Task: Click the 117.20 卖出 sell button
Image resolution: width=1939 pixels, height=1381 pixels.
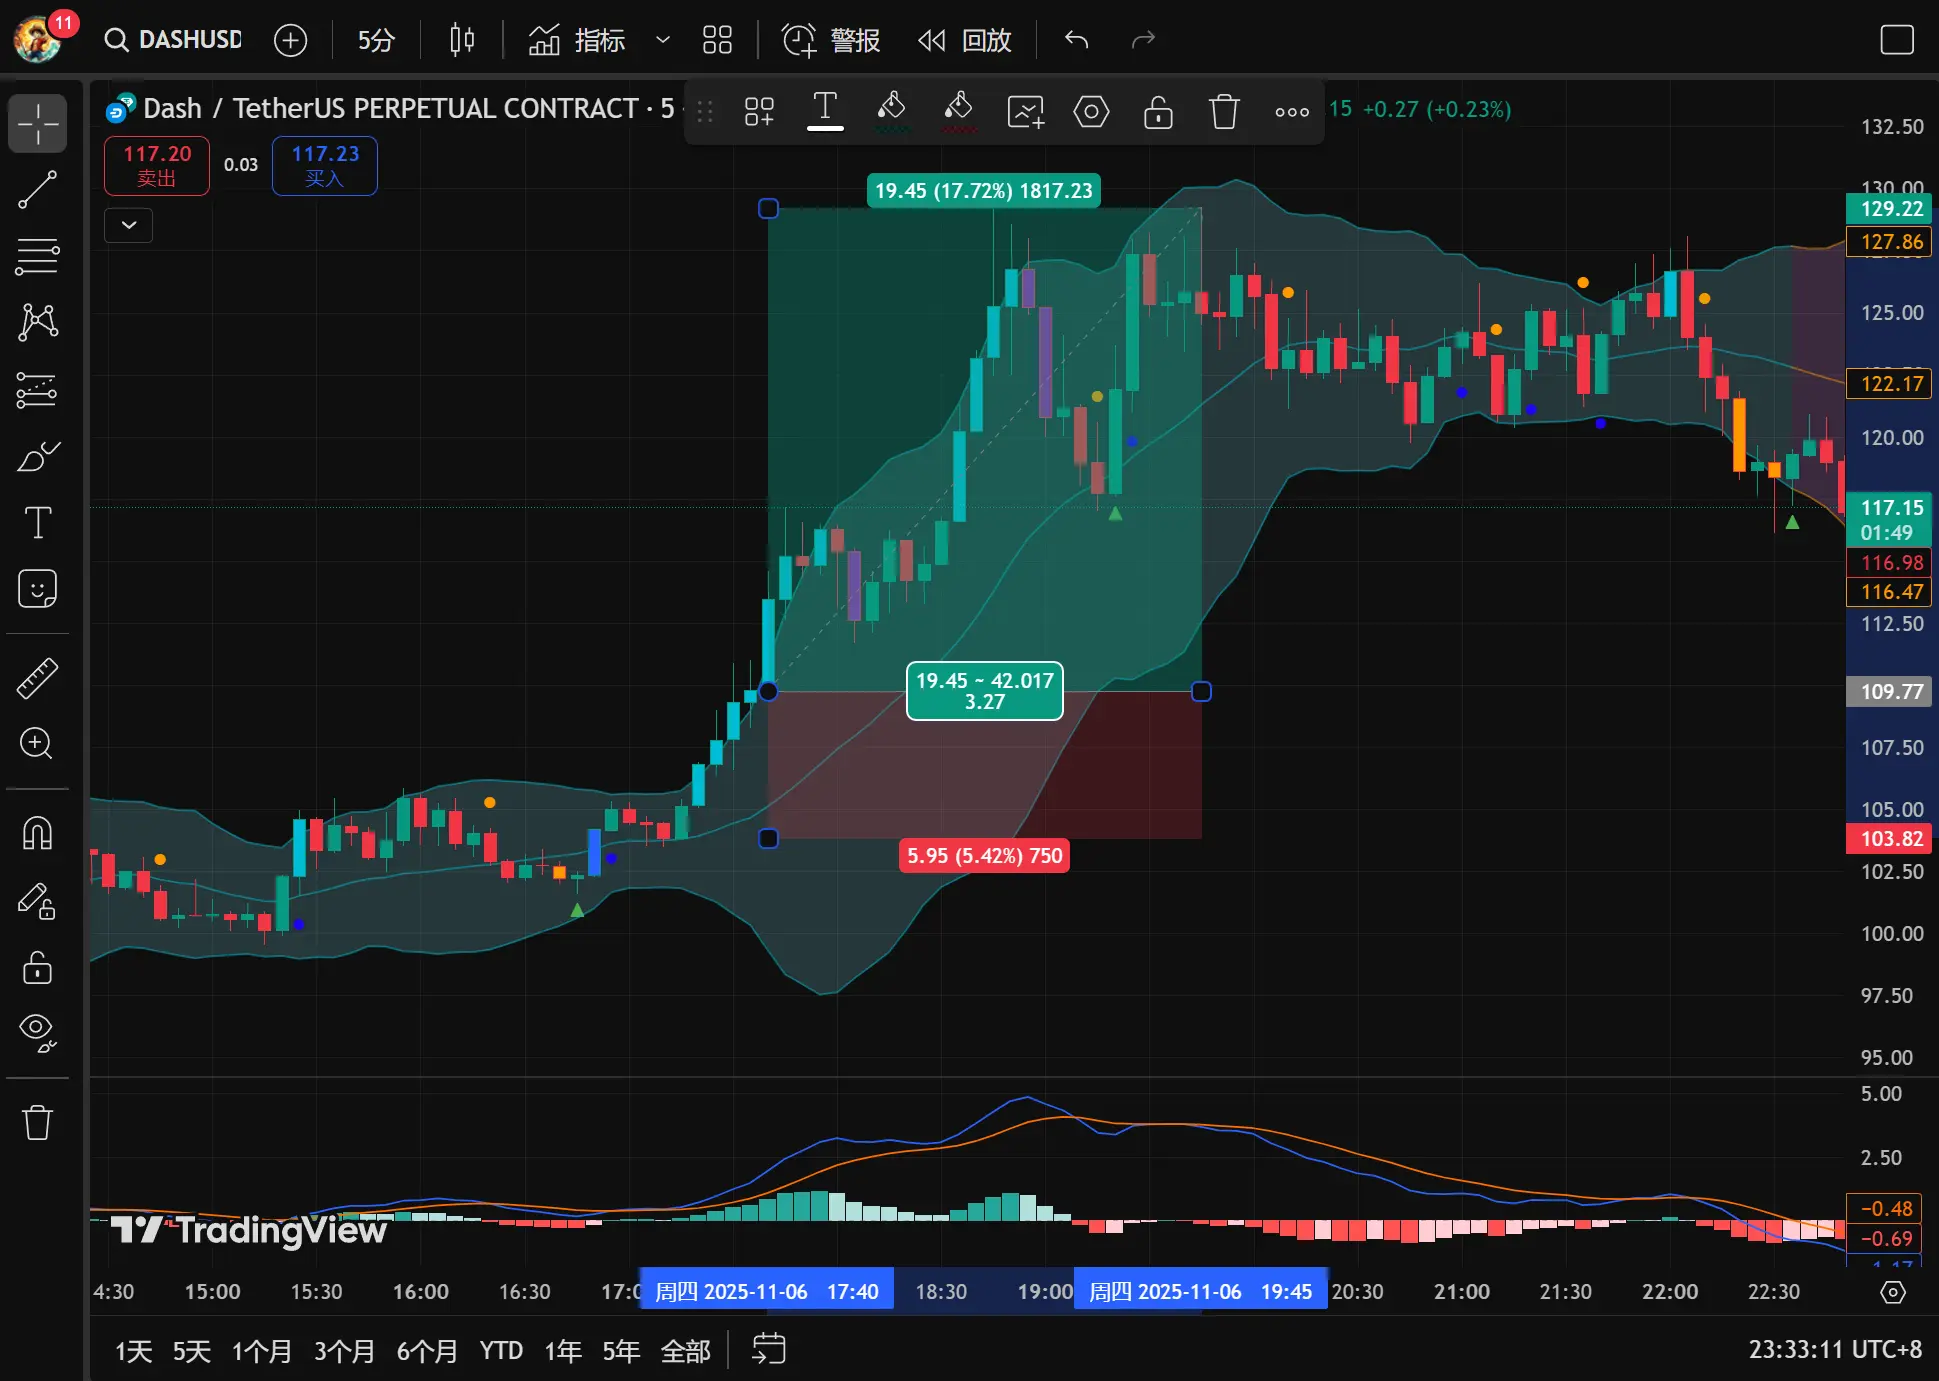Action: (157, 165)
